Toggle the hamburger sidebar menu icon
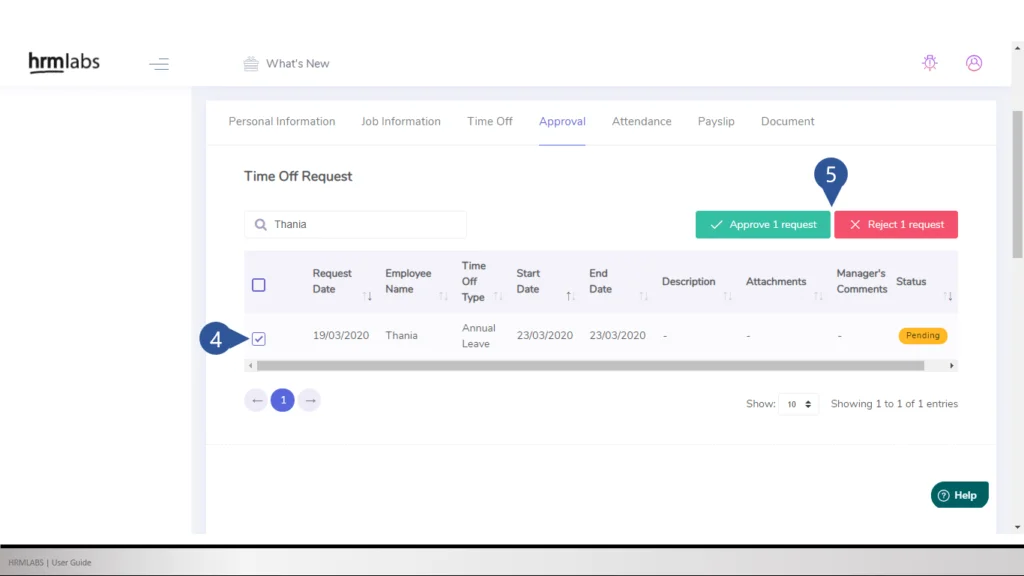This screenshot has width=1024, height=576. [159, 64]
